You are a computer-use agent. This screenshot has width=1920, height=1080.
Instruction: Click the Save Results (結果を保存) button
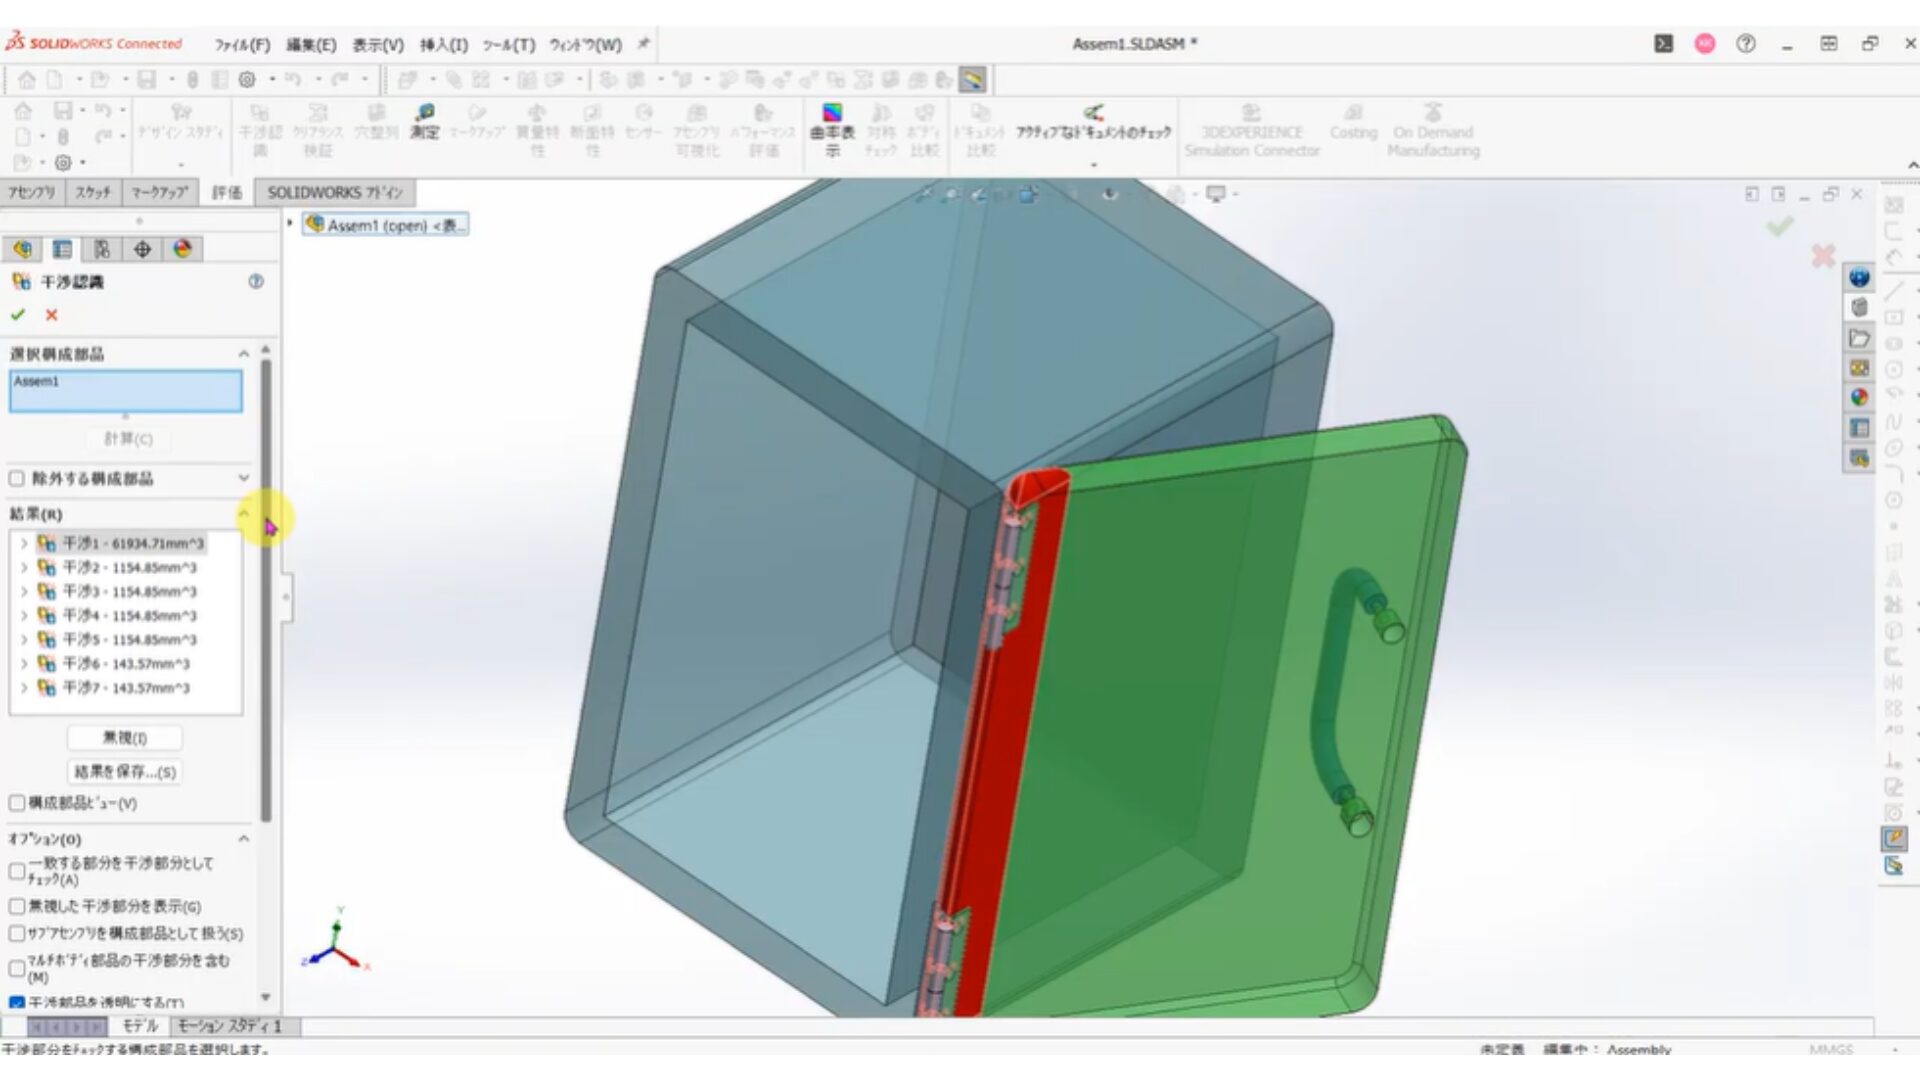125,772
